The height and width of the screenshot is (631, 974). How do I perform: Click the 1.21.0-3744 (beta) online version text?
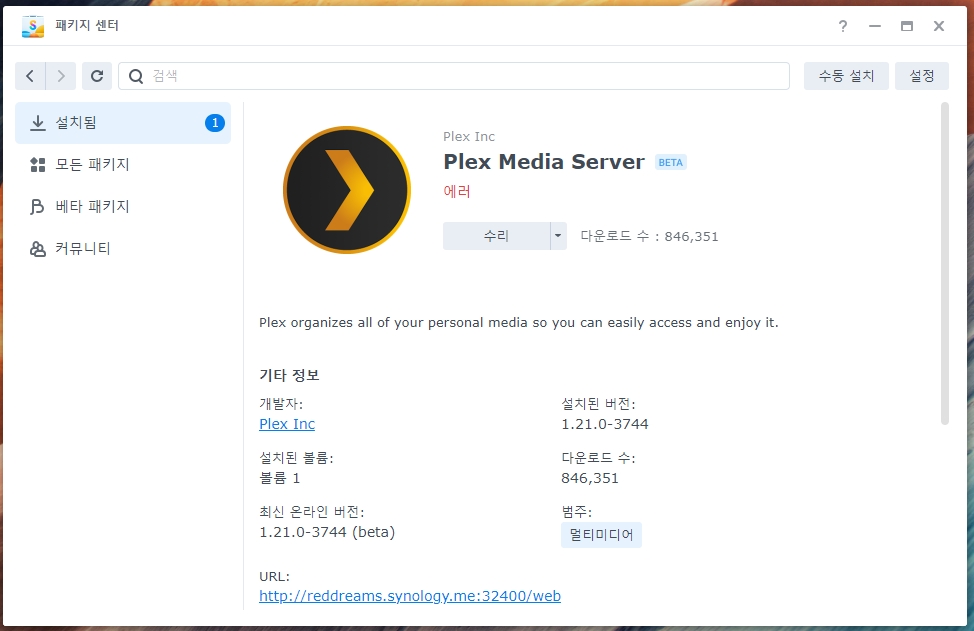[327, 532]
